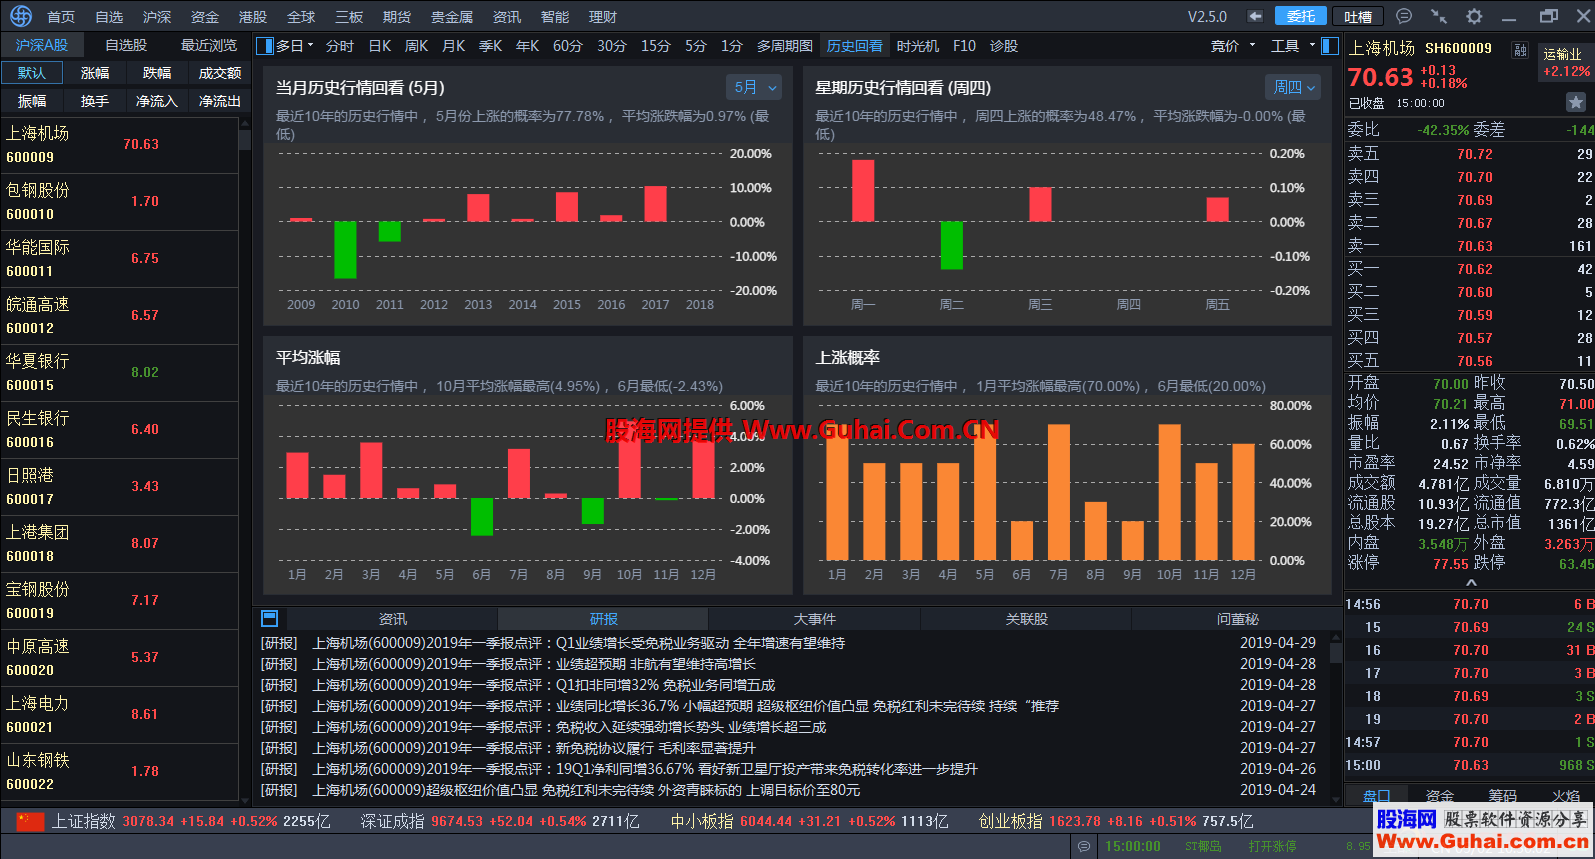
Task: Click the China flag icon in index bar
Action: (x=31, y=821)
